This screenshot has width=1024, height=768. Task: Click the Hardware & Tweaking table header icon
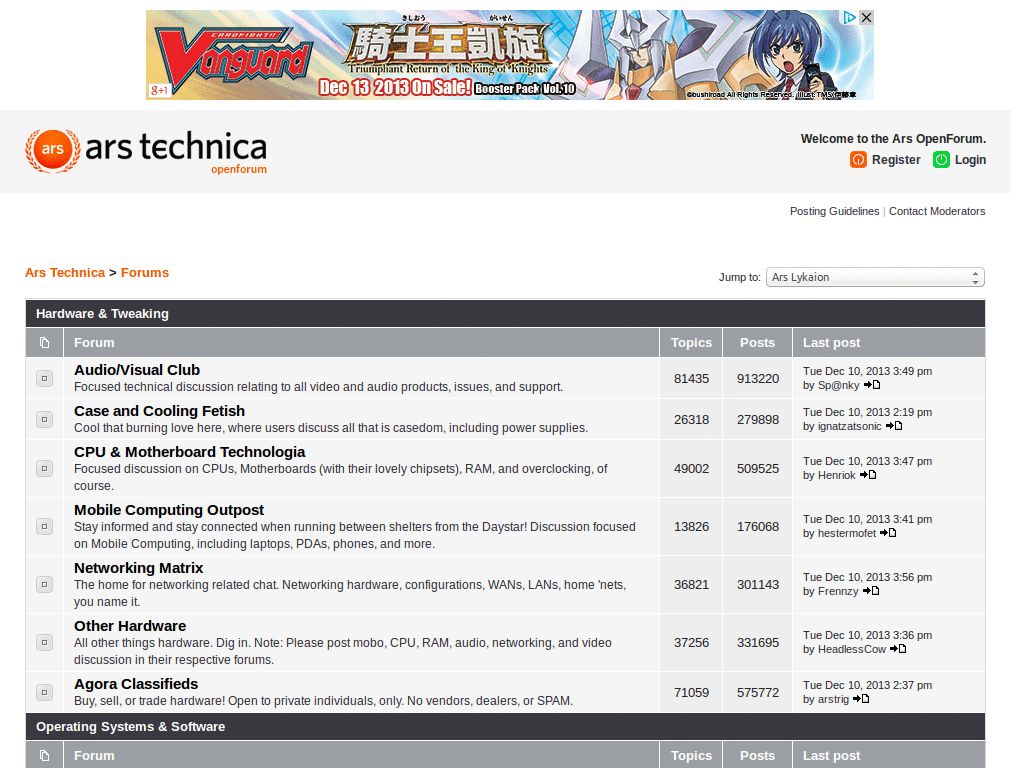(44, 343)
